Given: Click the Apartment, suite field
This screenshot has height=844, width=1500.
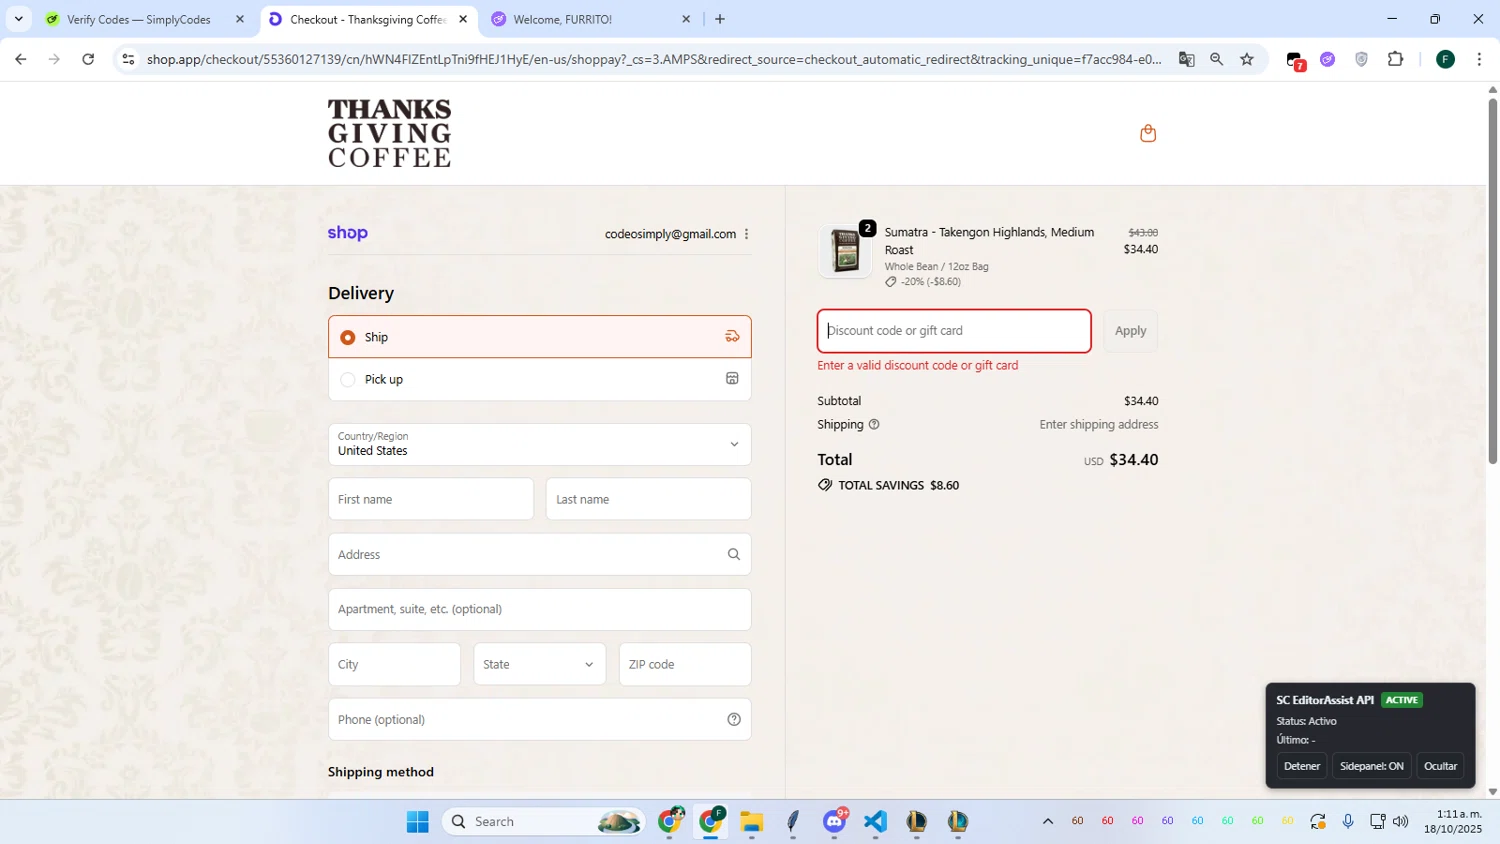Looking at the screenshot, I should [540, 609].
